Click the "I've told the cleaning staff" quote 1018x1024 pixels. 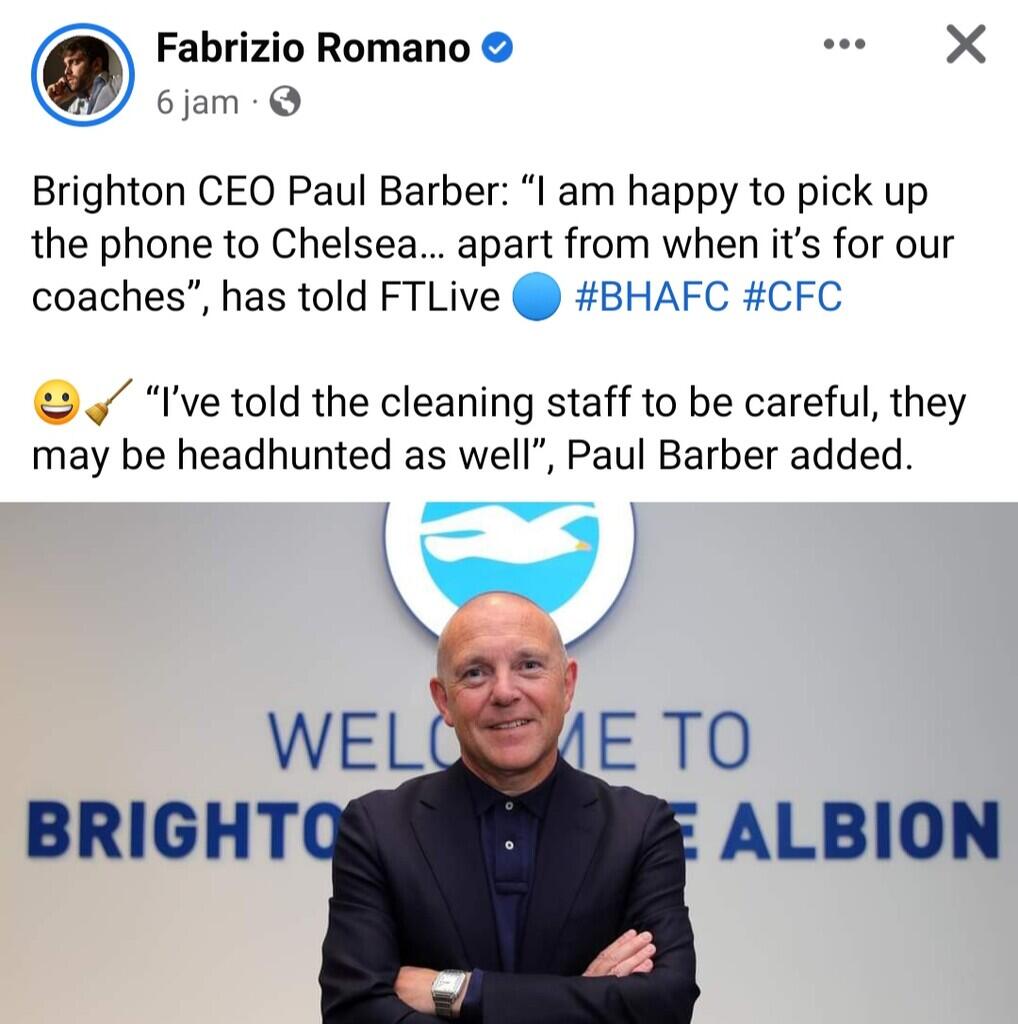(x=499, y=428)
